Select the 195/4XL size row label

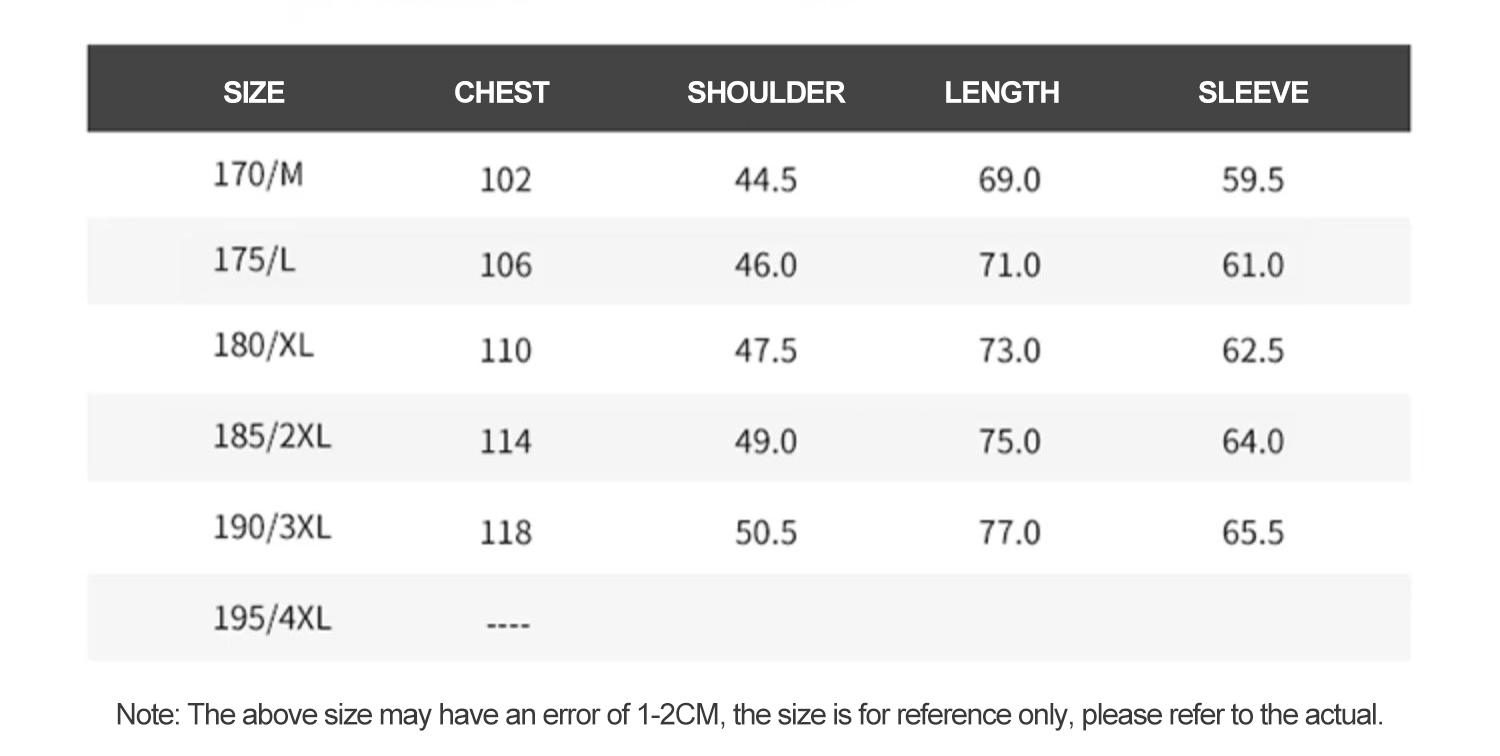click(x=271, y=618)
